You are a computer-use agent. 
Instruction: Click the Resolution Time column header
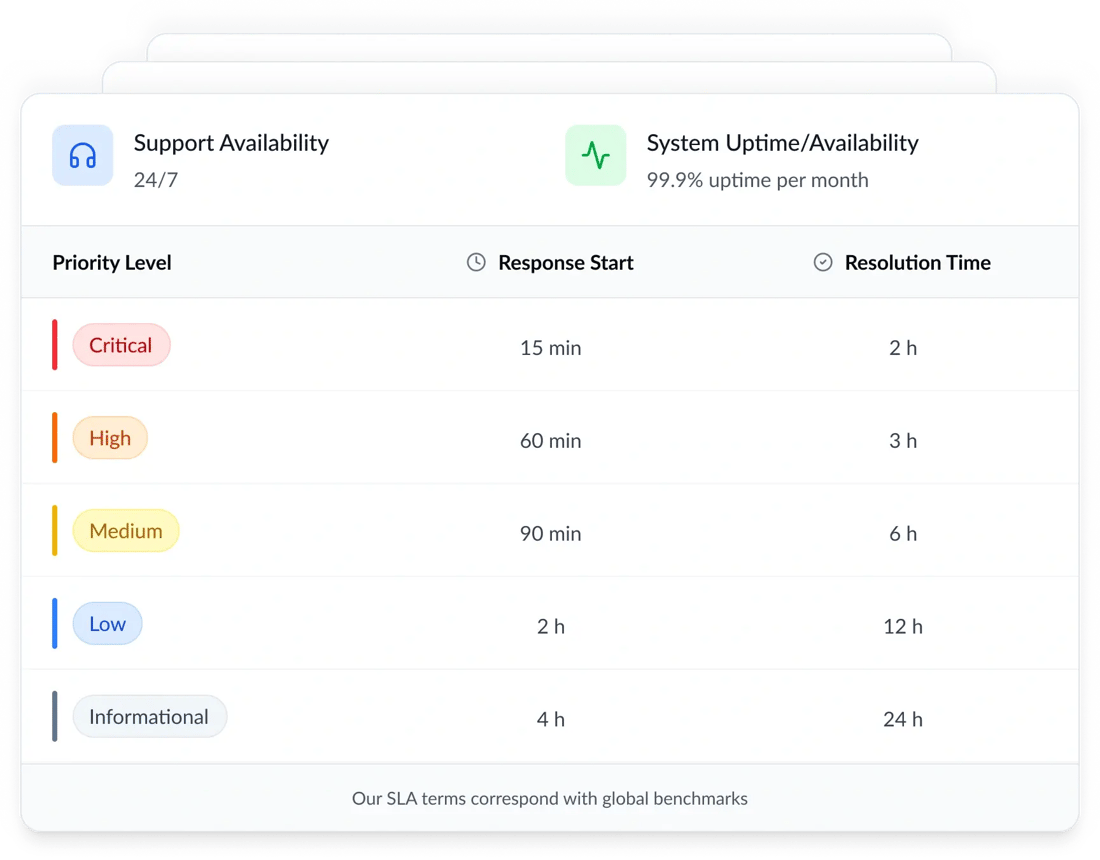tap(917, 263)
